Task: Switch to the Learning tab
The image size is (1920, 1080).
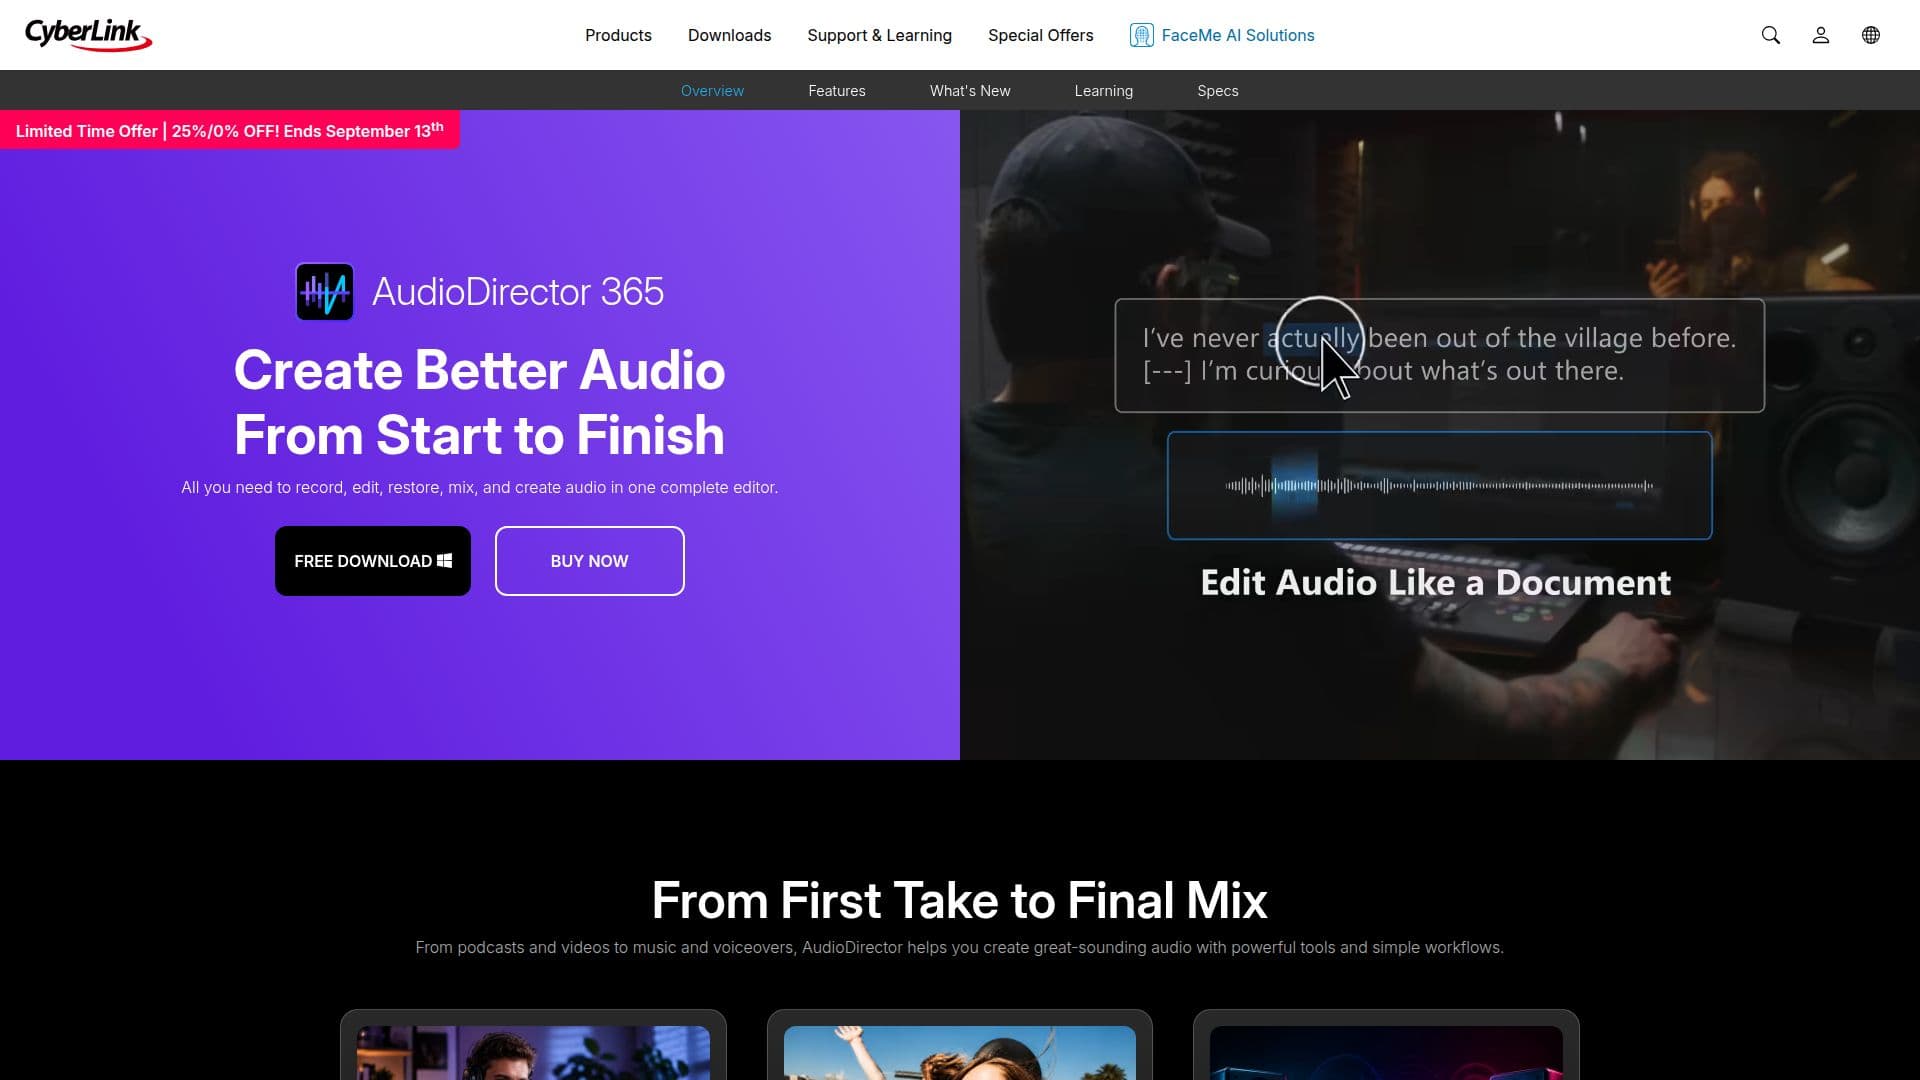Action: pyautogui.click(x=1103, y=90)
